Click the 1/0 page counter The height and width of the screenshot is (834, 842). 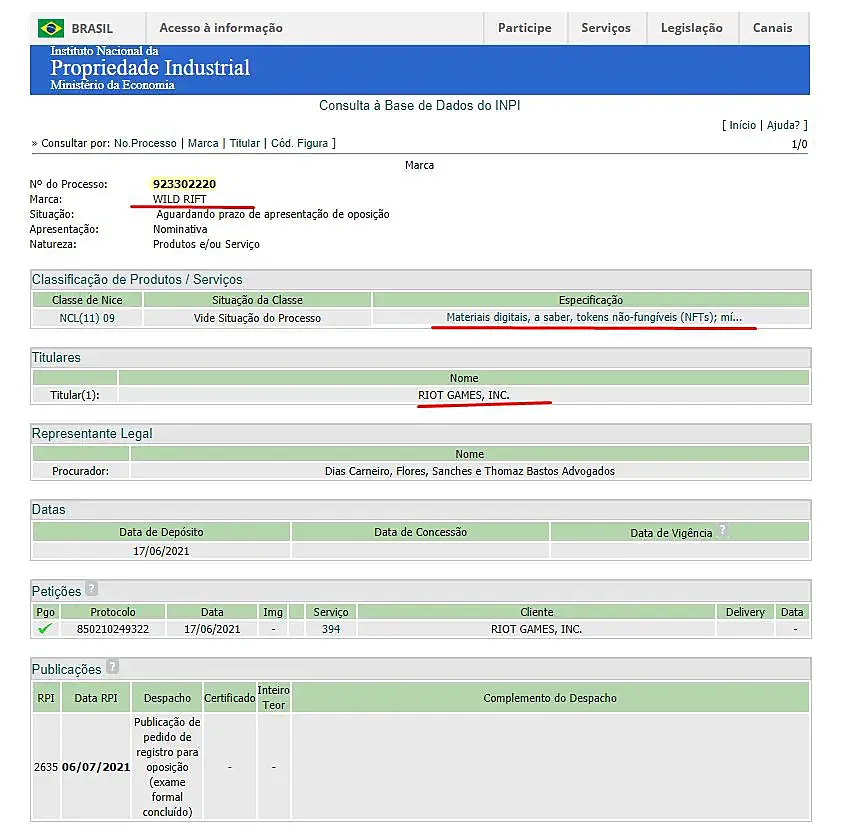coord(799,144)
